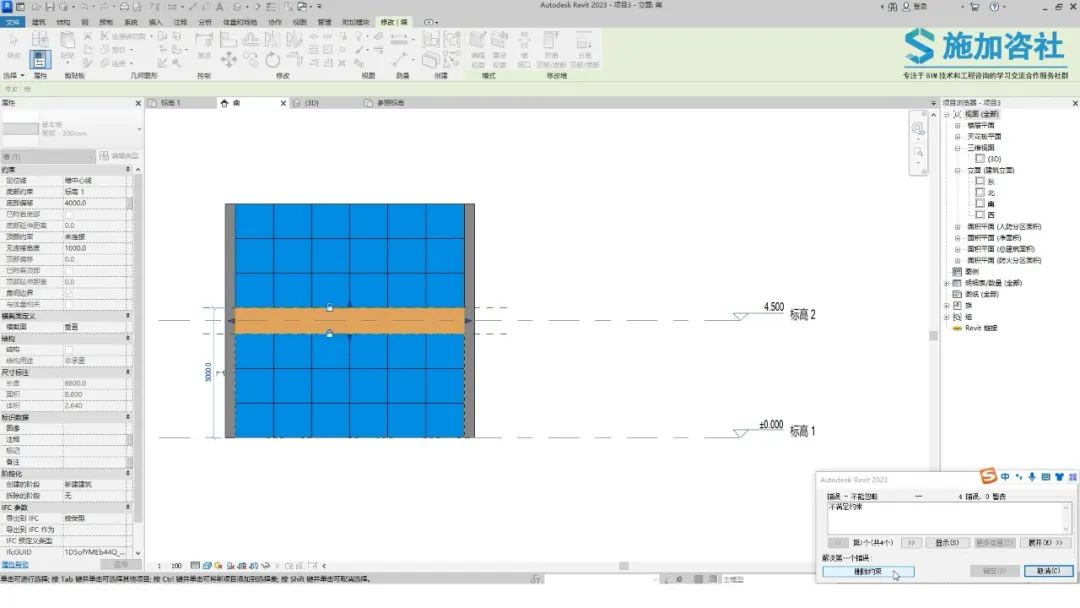Collapse the 三维视图 tree node
Viewport: 1080px width, 608px height.
(957, 148)
